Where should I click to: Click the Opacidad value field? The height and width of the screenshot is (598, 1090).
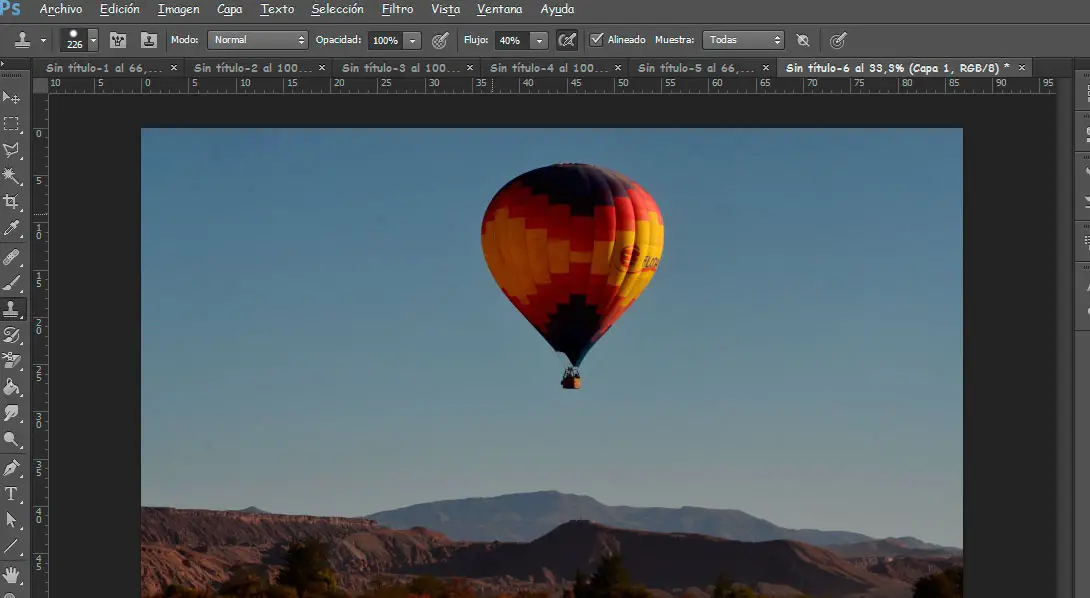pyautogui.click(x=385, y=40)
